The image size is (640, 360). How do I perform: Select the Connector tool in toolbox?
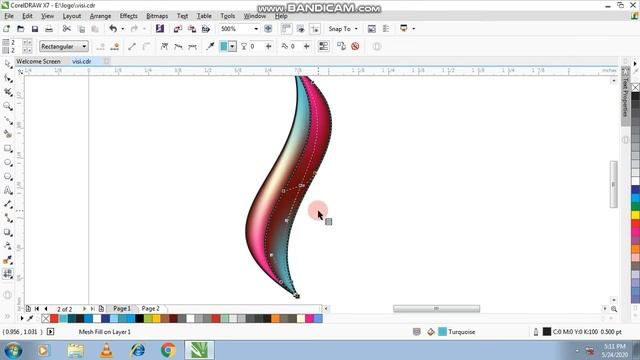point(8,218)
